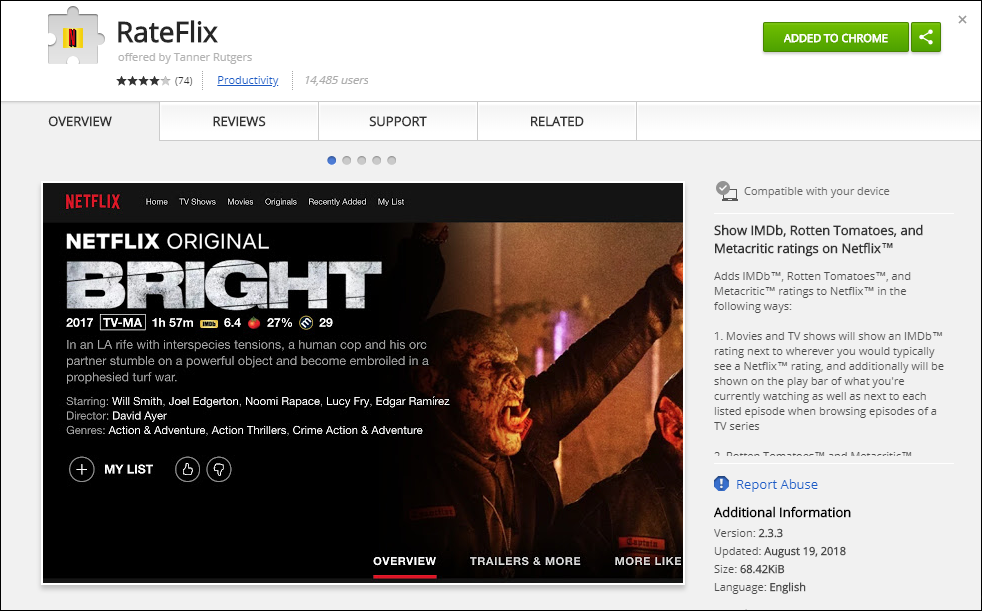982x611 pixels.
Task: Click the Crime Action & Adventure genre
Action: click(358, 431)
